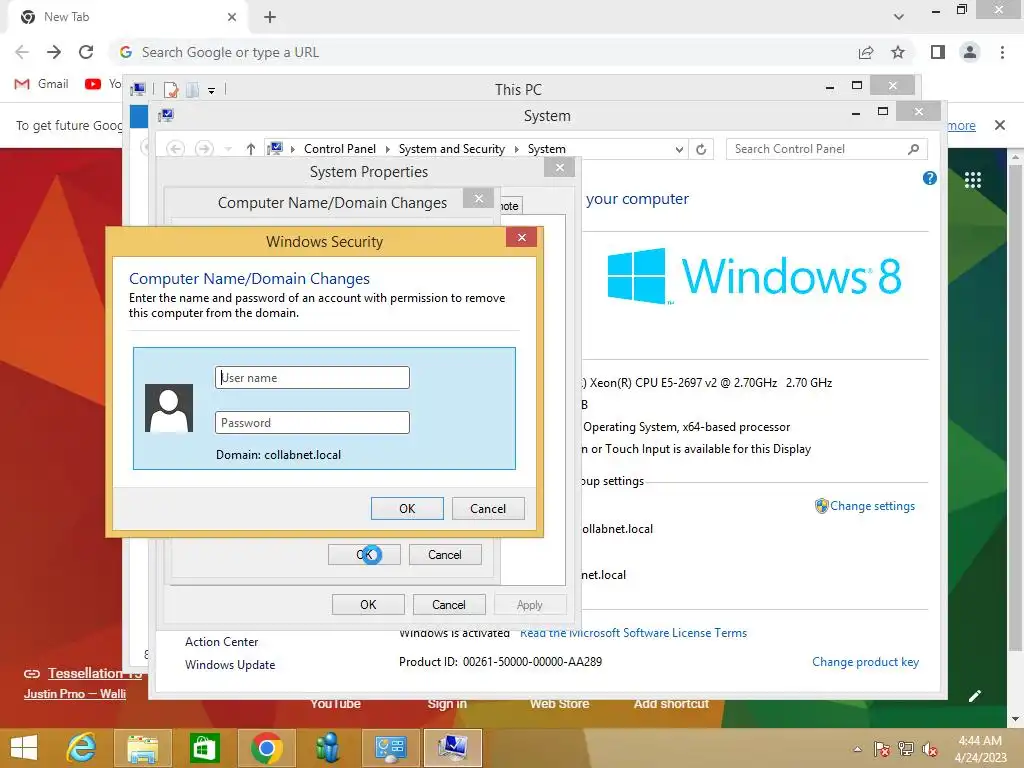1024x768 pixels.
Task: Click the muted volume tray icon
Action: [x=930, y=749]
